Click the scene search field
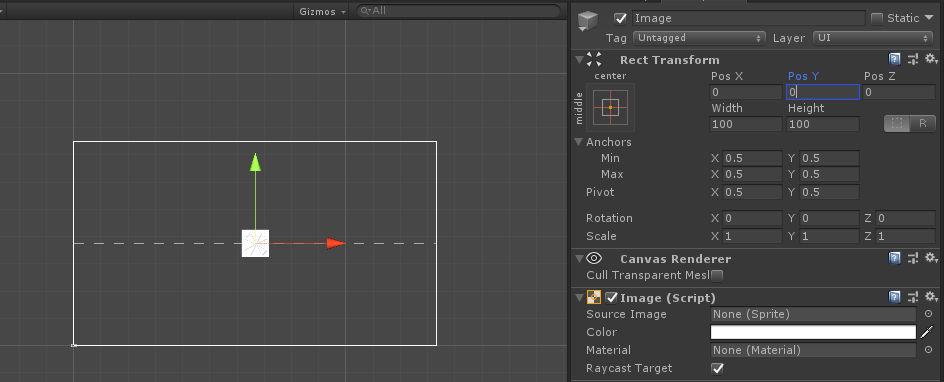This screenshot has width=944, height=382. click(458, 11)
